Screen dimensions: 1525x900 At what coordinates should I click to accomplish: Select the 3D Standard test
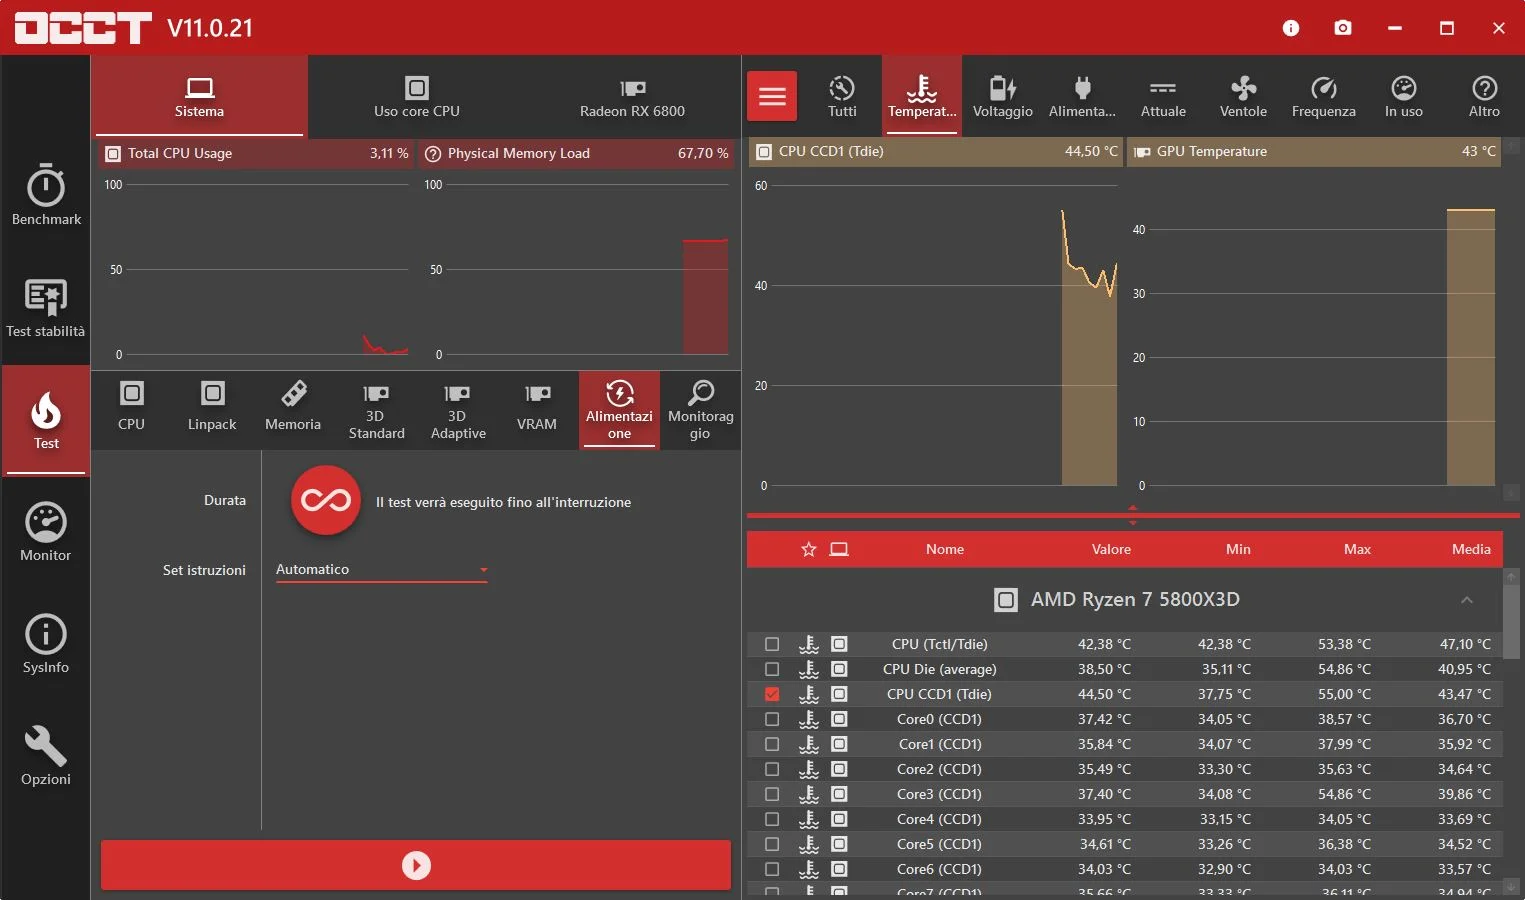376,410
